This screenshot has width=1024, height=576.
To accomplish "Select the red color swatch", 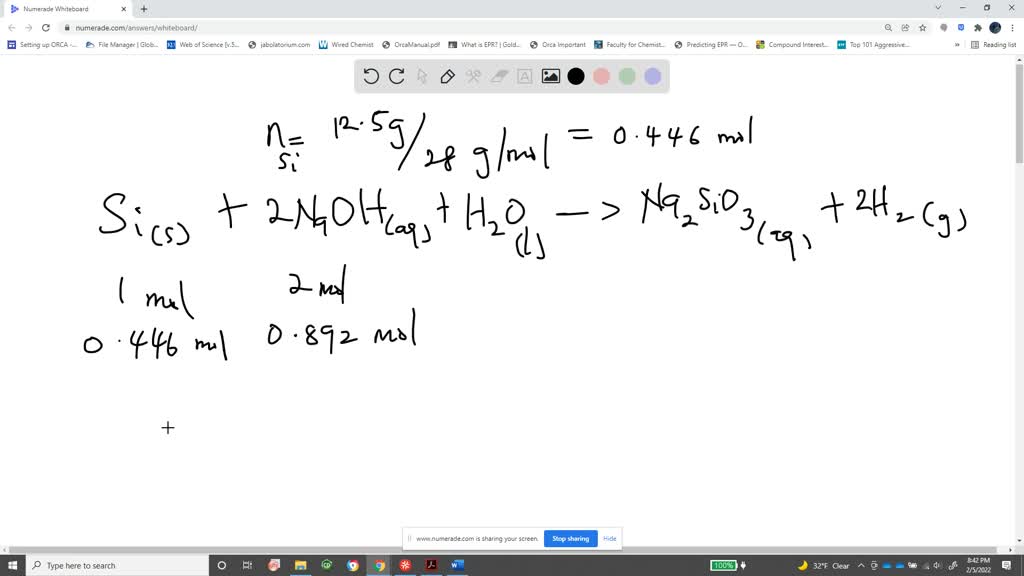I will tap(602, 76).
